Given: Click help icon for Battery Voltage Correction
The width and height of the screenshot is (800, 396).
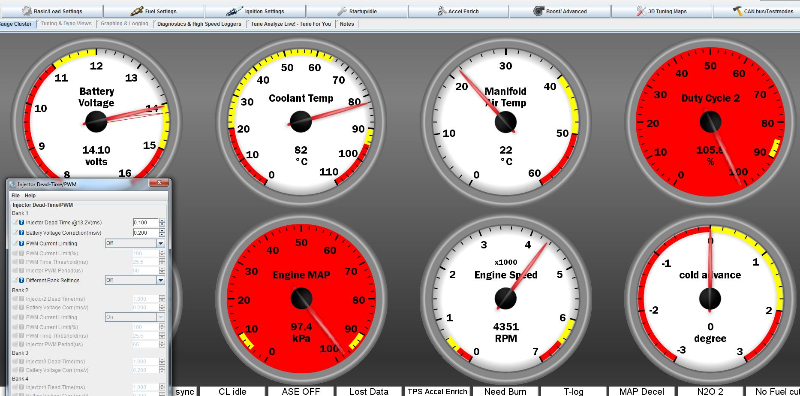Looking at the screenshot, I should [x=22, y=233].
